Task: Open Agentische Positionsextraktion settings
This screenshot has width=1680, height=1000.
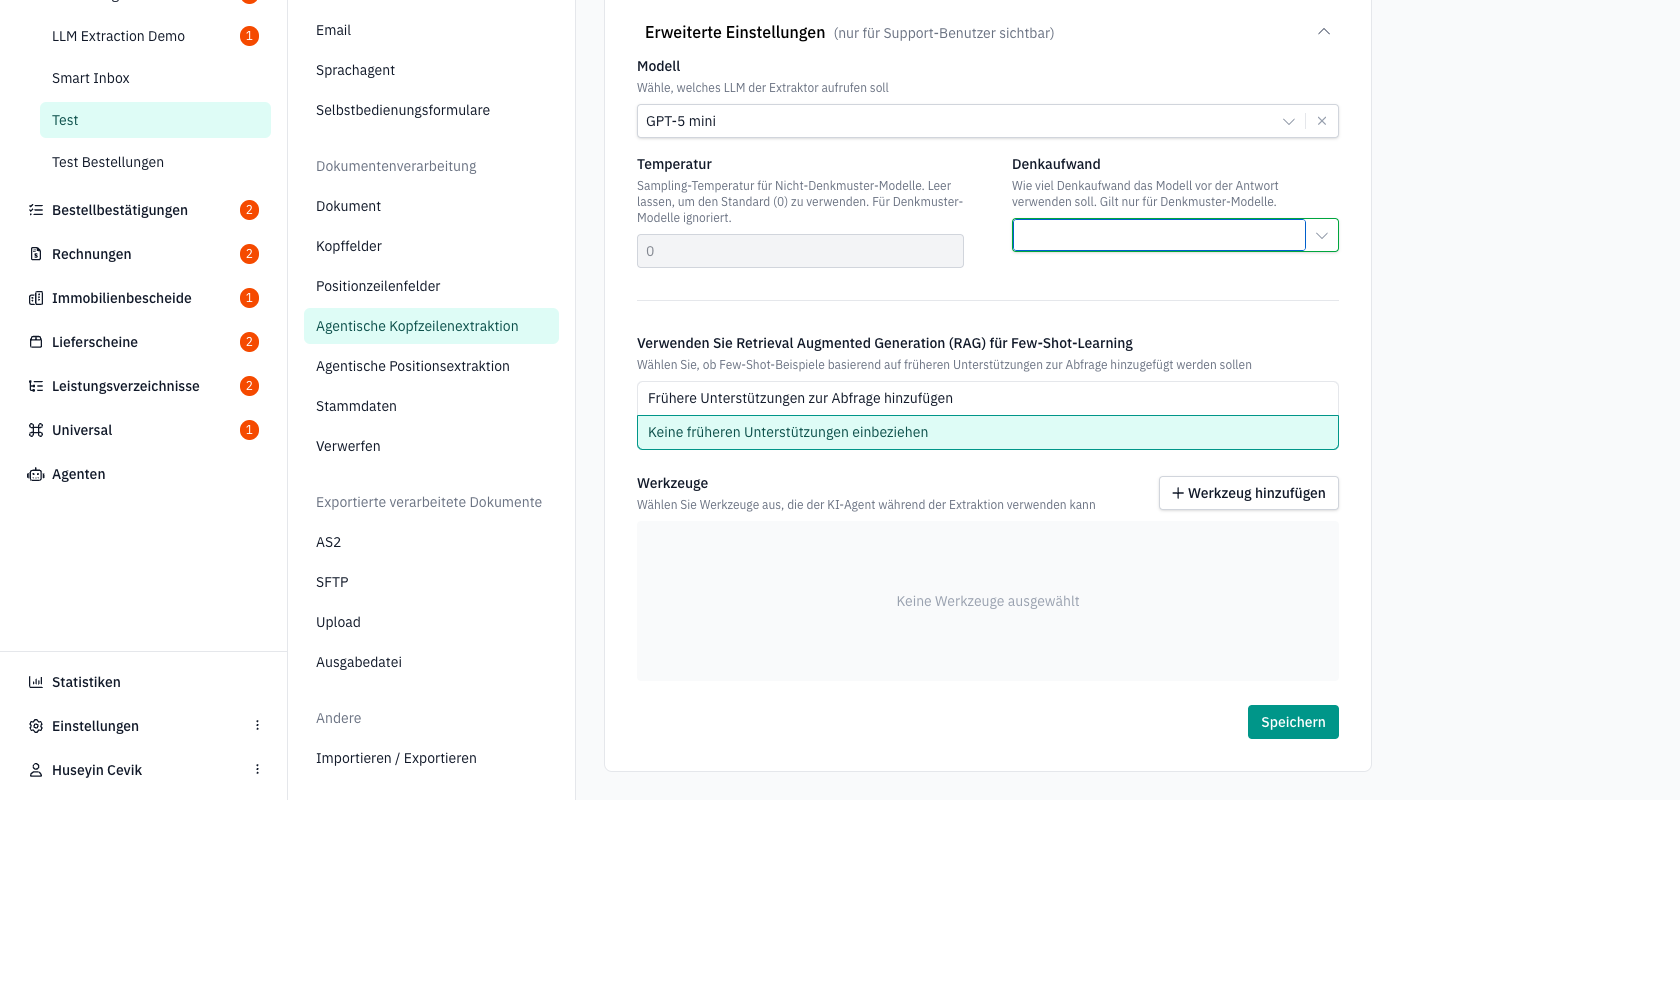Action: click(x=413, y=366)
